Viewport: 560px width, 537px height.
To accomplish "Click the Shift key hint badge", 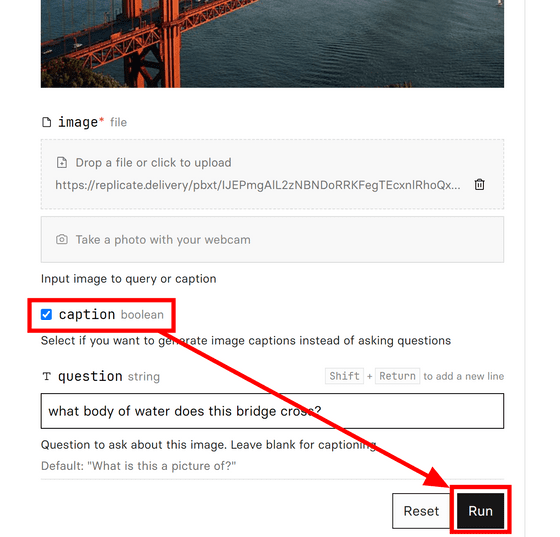I will (344, 376).
